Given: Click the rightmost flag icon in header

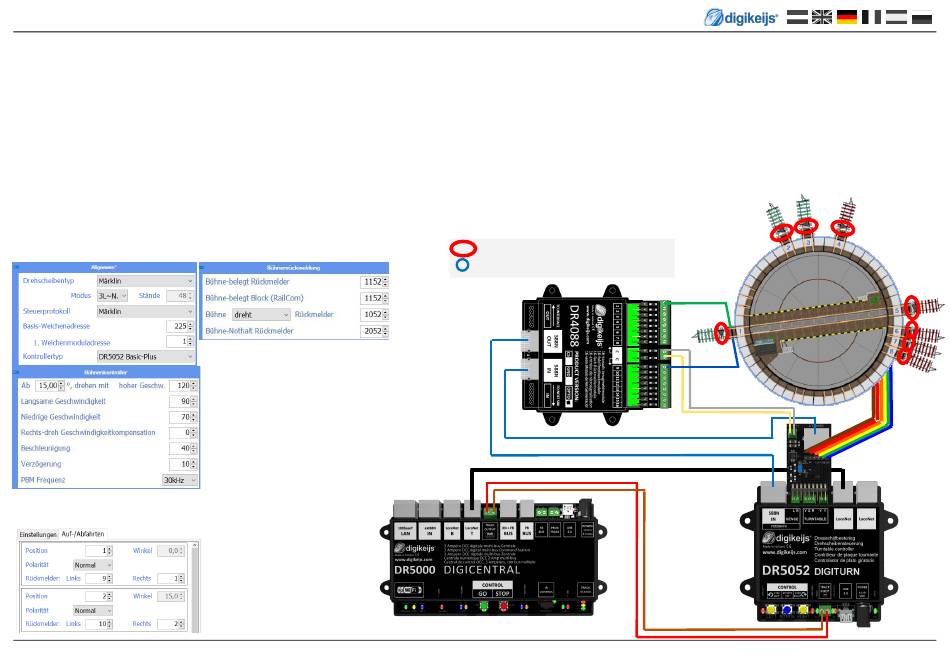Looking at the screenshot, I should point(921,17).
